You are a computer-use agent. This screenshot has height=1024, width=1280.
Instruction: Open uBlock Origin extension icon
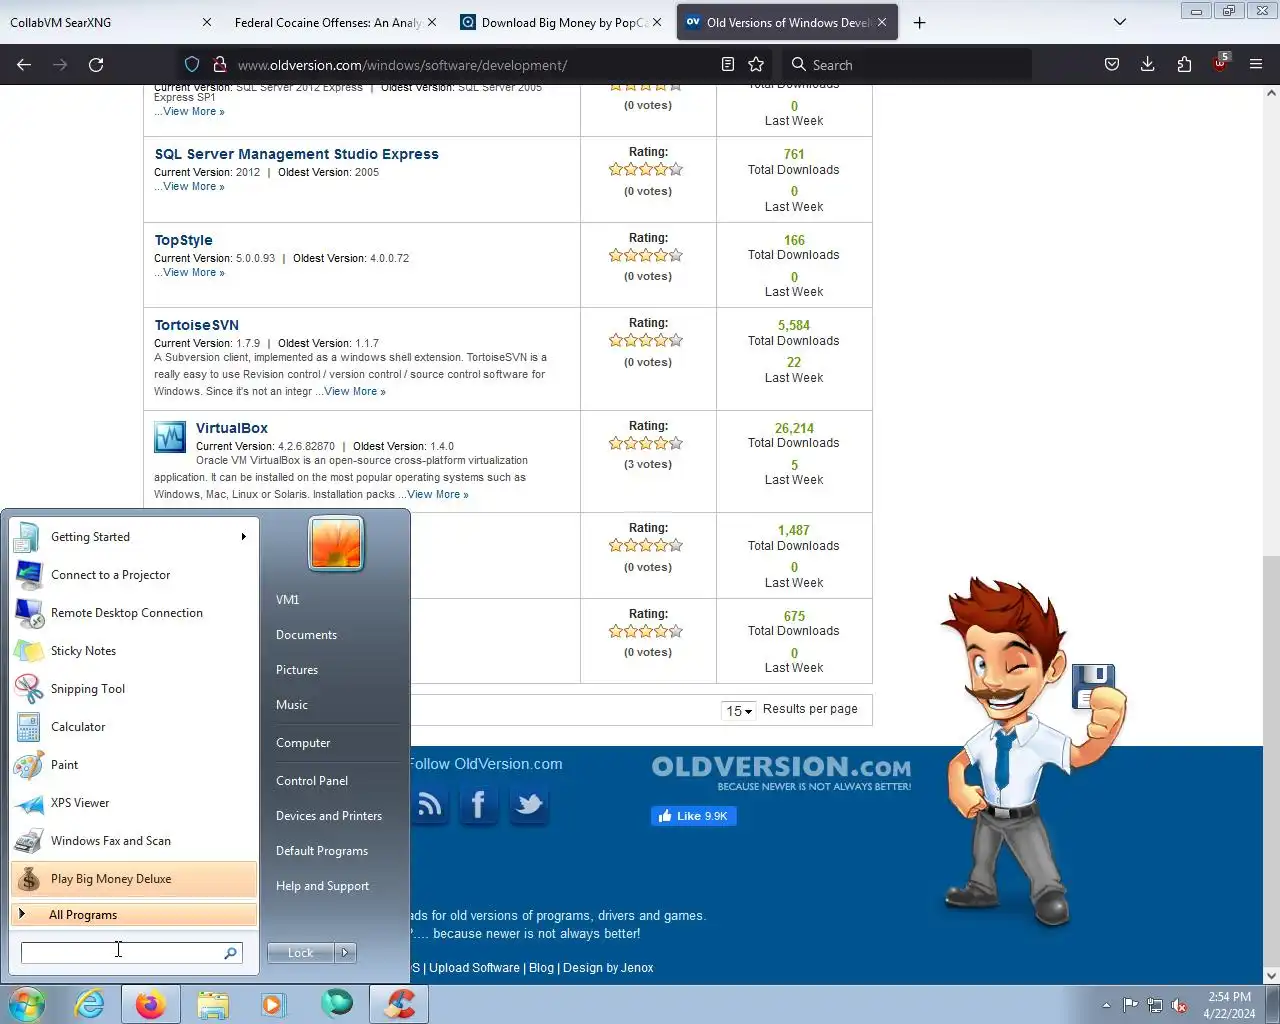pos(1220,64)
